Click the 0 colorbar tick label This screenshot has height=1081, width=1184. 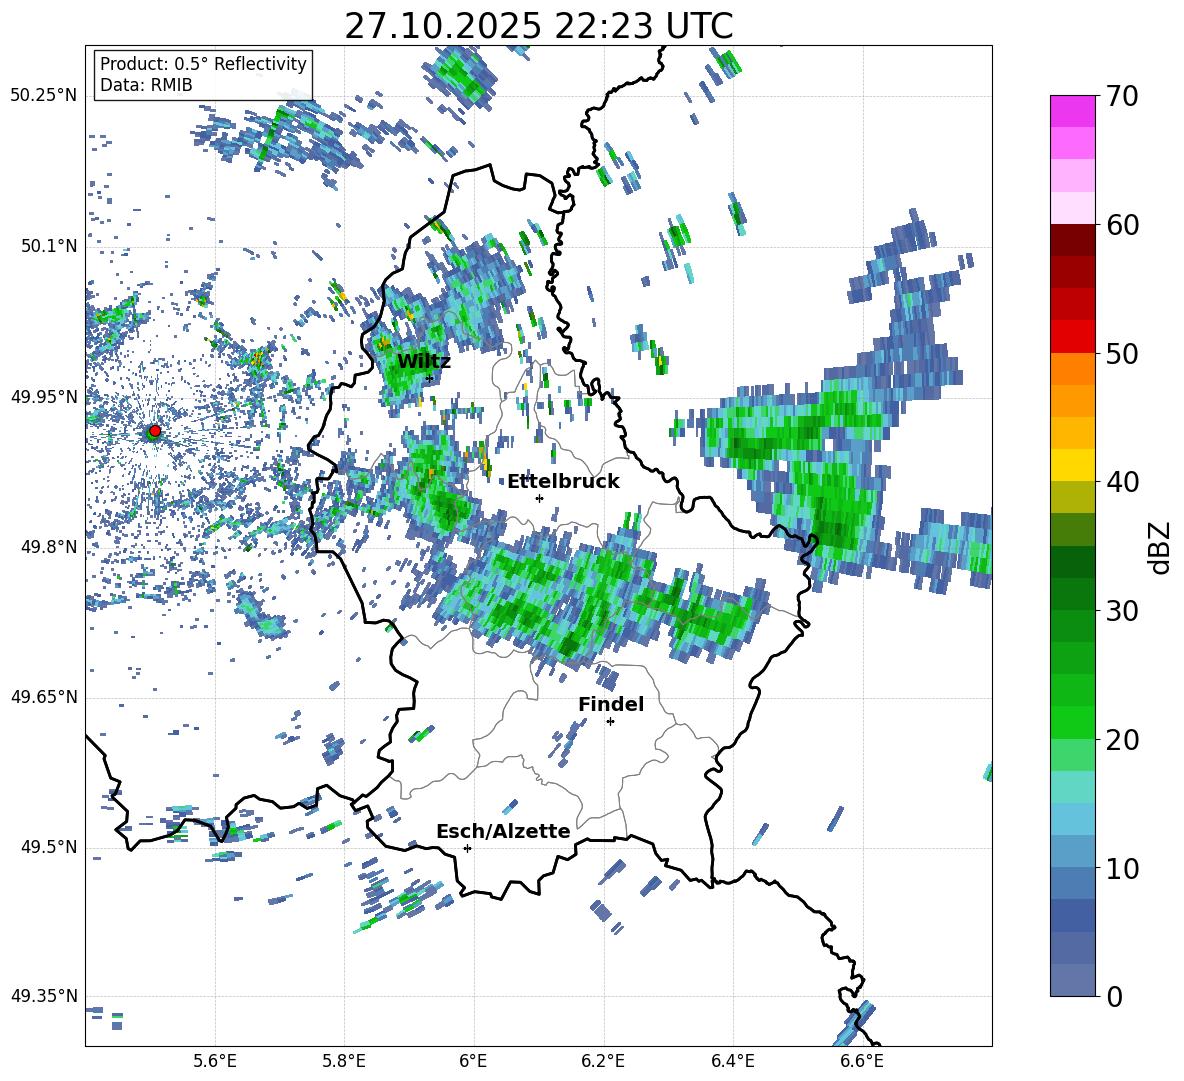pyautogui.click(x=1115, y=996)
